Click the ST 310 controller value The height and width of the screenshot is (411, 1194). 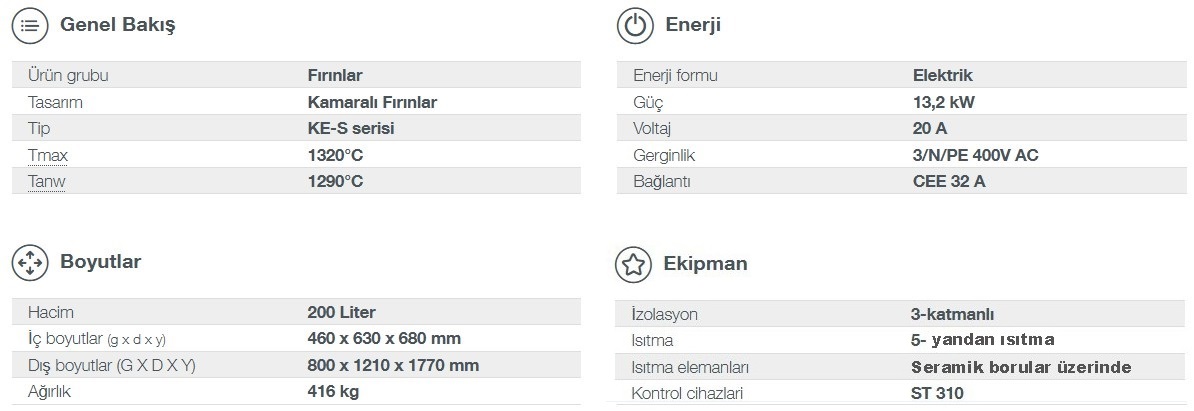(937, 393)
